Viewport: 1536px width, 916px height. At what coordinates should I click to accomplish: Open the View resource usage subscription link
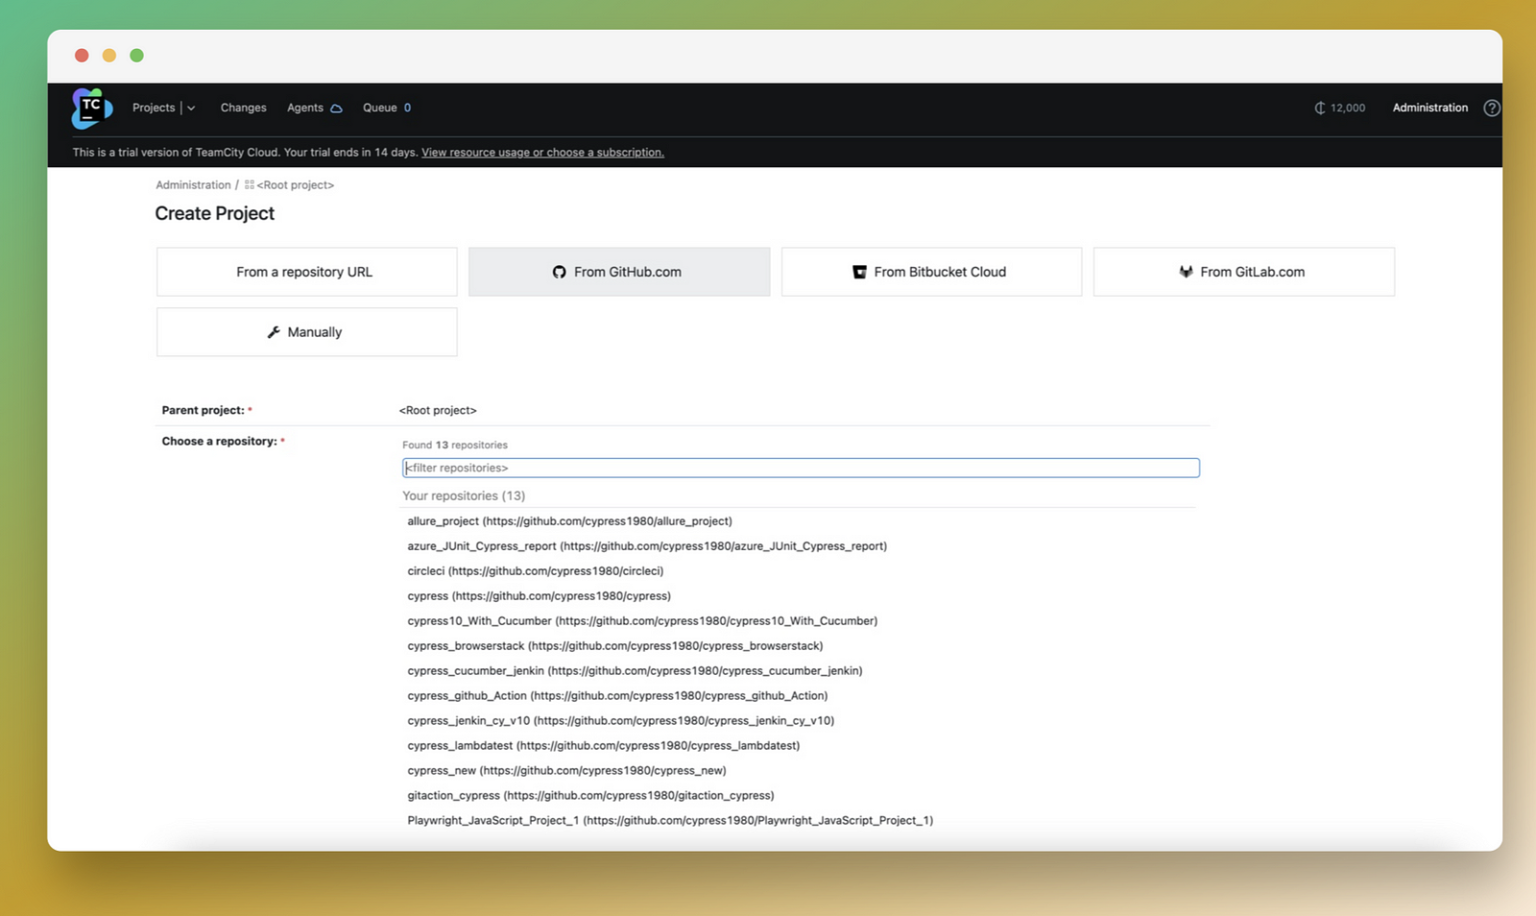[x=542, y=153]
